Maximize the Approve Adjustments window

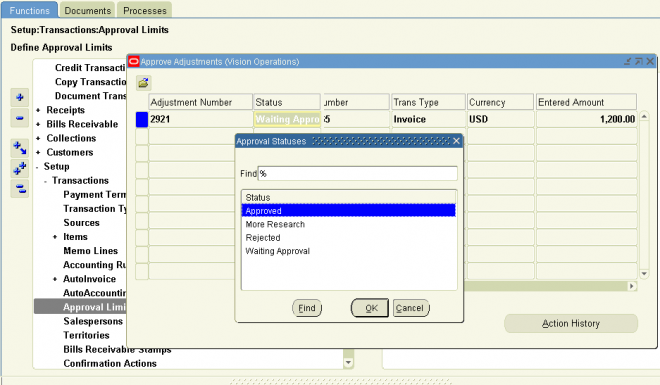[639, 61]
